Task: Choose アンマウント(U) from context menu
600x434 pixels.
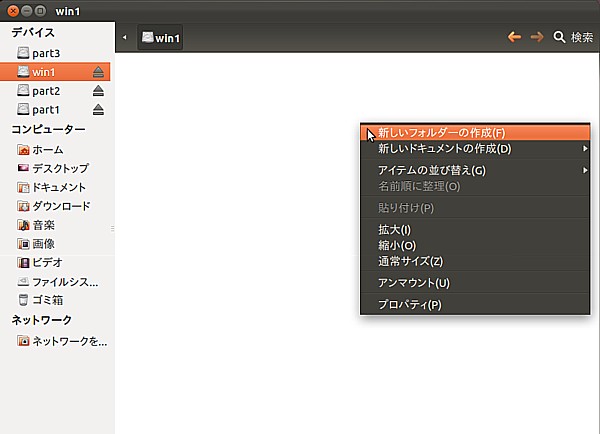Action: click(475, 283)
